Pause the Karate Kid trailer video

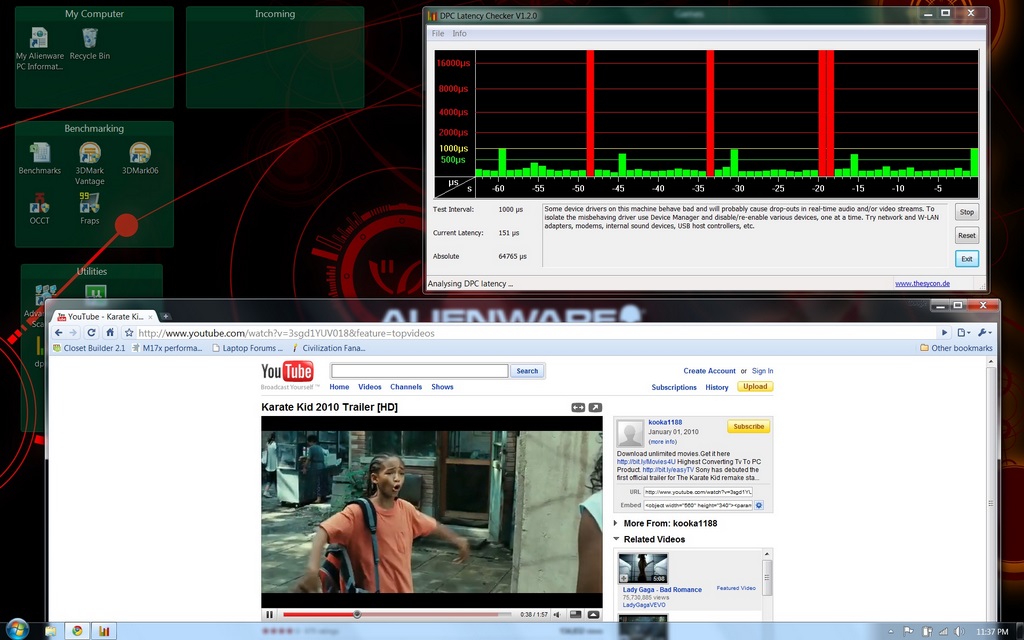(x=269, y=615)
